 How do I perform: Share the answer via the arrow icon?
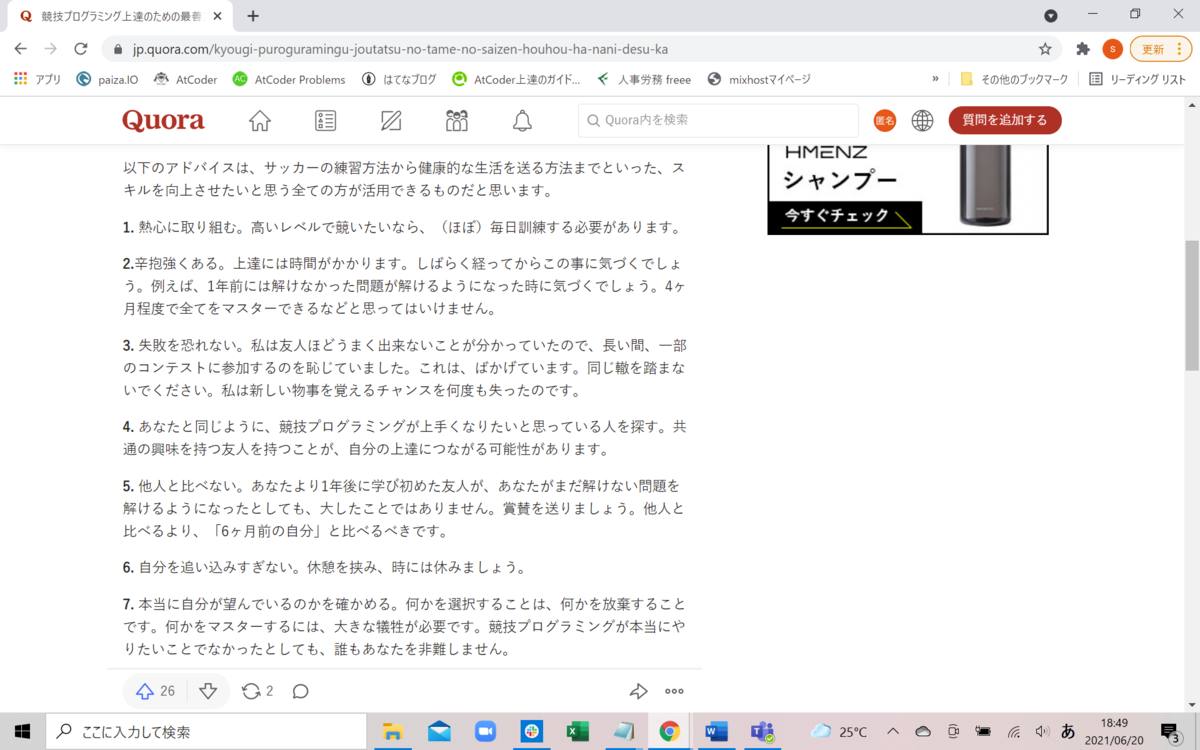click(x=638, y=690)
